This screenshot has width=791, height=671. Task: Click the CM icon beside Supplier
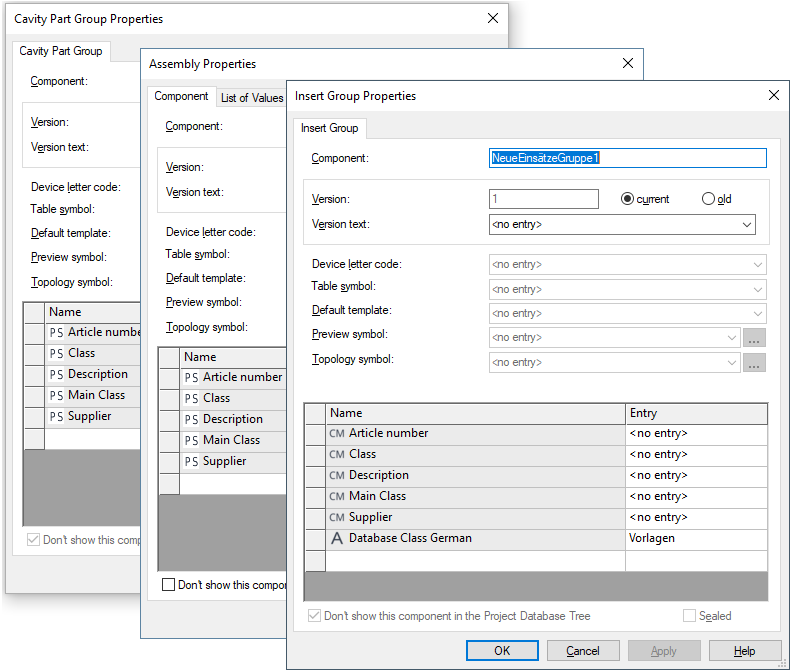click(x=337, y=518)
